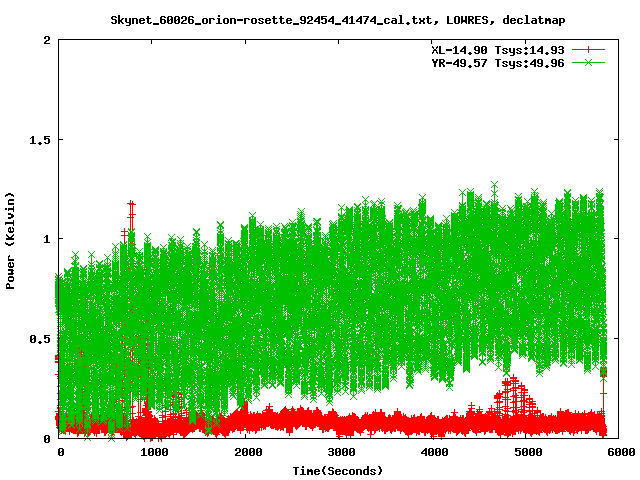Click the Time(Seconds) x-axis label

coord(338,471)
